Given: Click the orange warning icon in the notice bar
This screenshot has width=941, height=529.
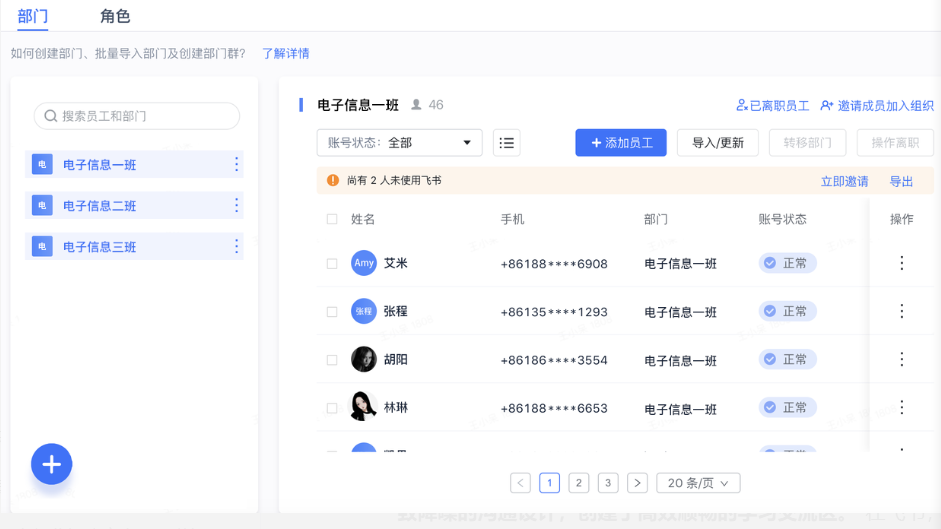Looking at the screenshot, I should [333, 180].
